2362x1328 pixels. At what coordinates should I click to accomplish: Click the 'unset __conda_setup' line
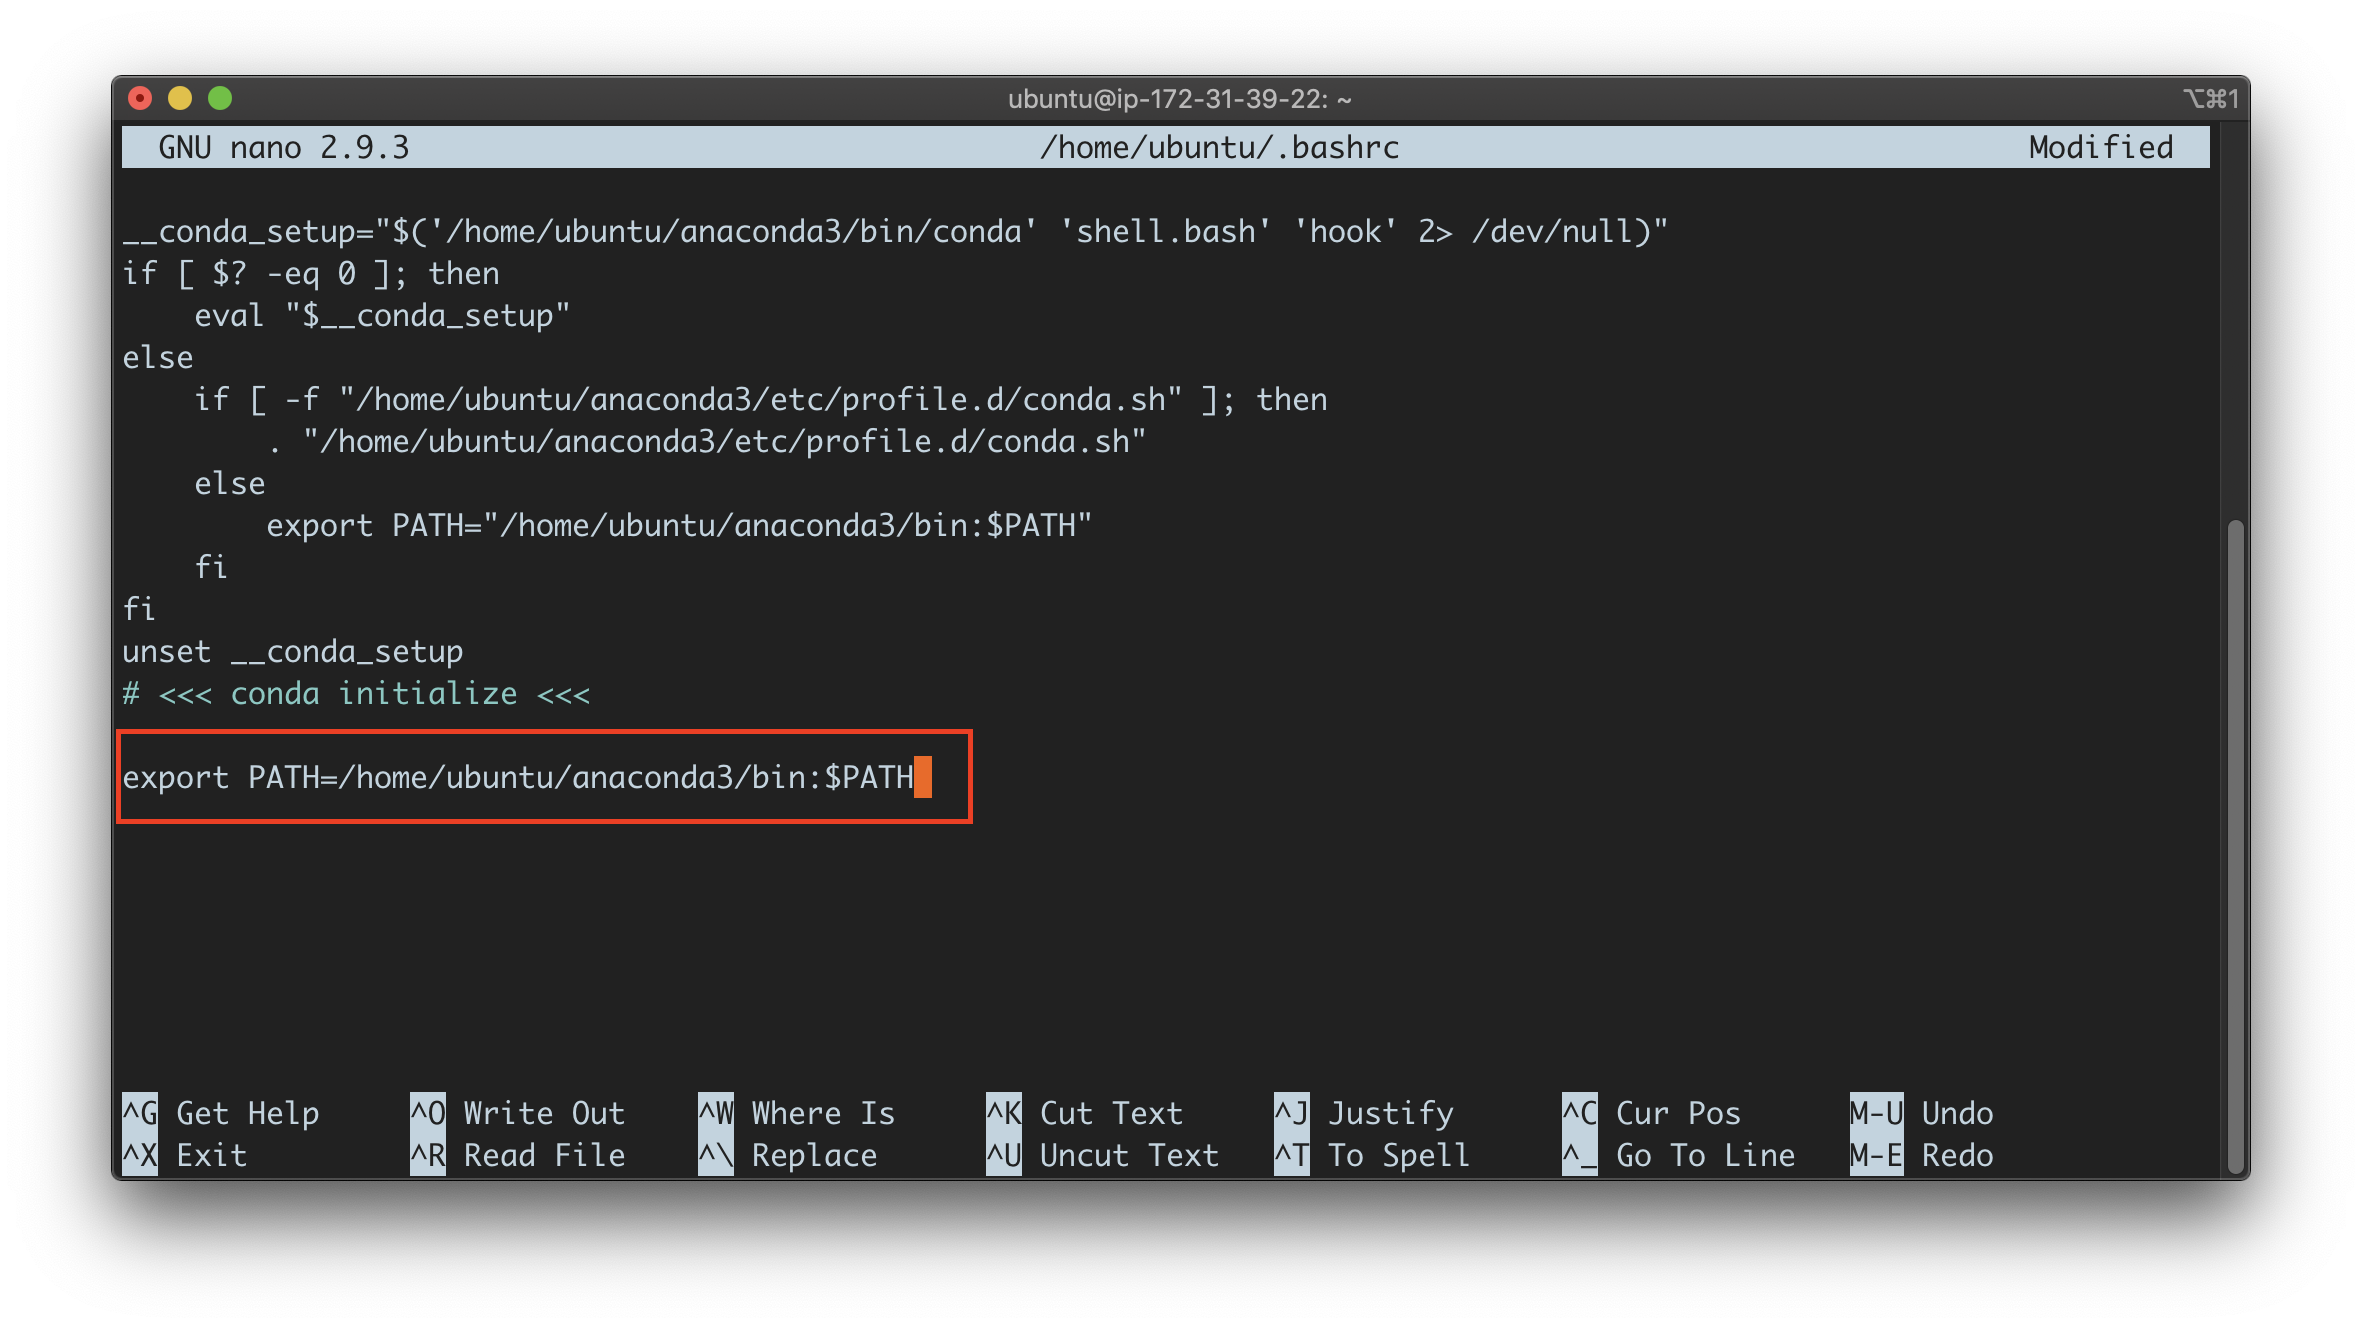click(293, 651)
